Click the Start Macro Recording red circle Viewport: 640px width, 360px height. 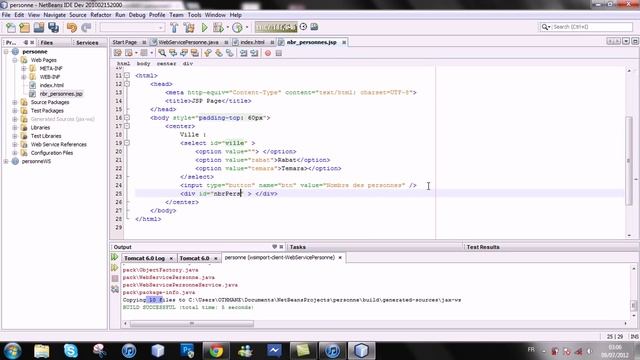pos(268,53)
